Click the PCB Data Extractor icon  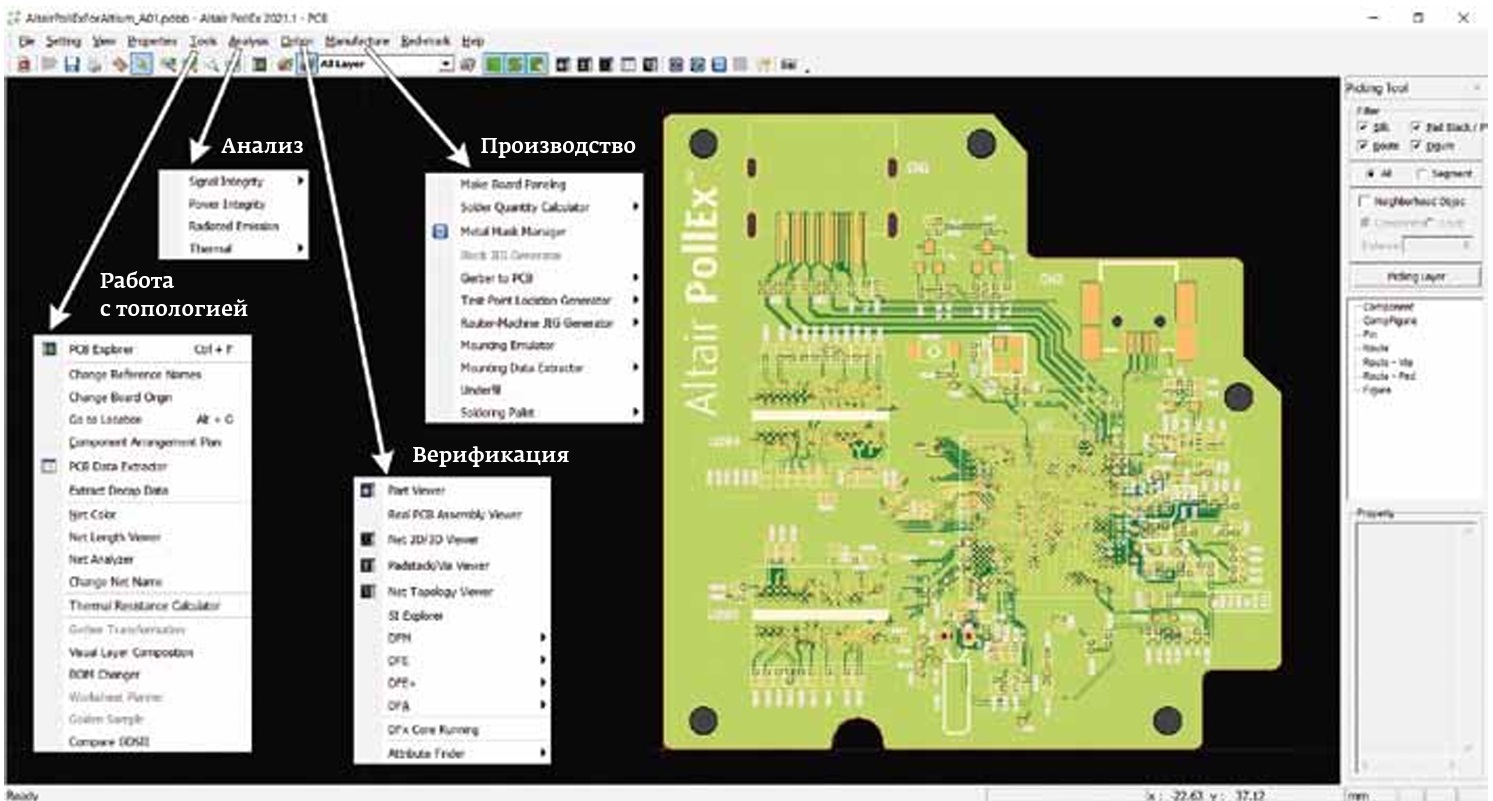(49, 467)
